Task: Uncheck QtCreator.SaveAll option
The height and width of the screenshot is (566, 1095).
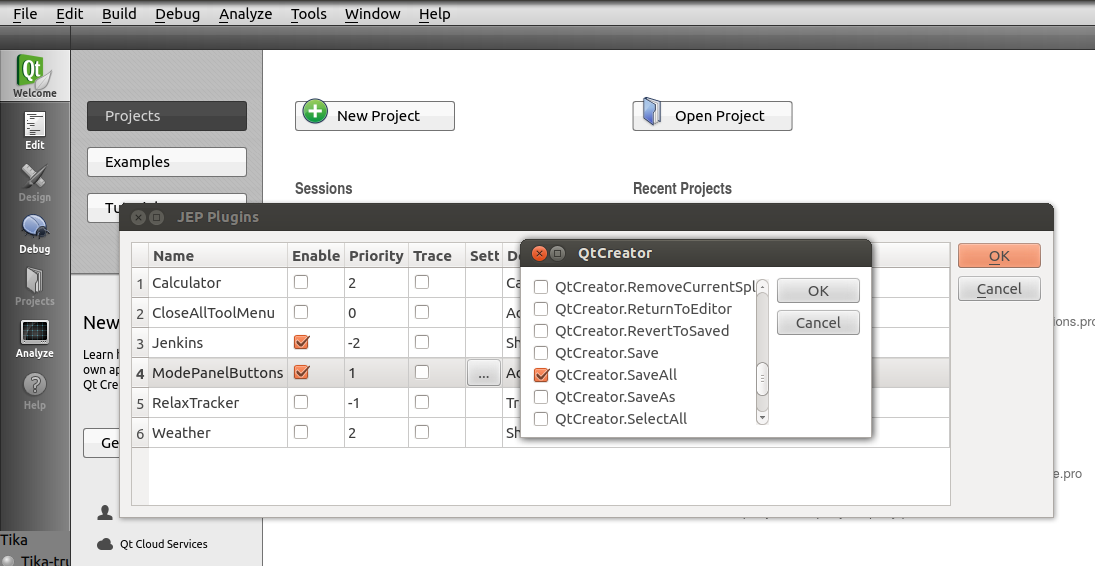Action: [x=541, y=375]
